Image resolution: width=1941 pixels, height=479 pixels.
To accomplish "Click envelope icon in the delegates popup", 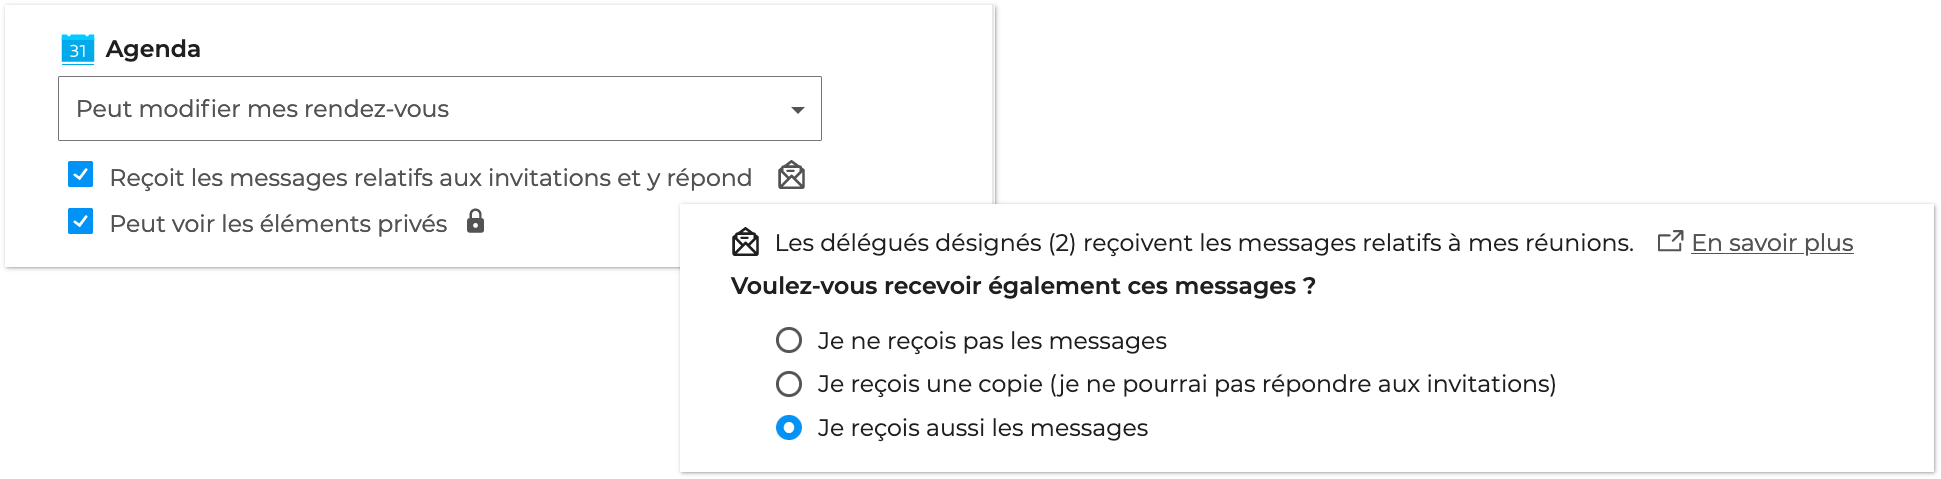I will (x=745, y=242).
